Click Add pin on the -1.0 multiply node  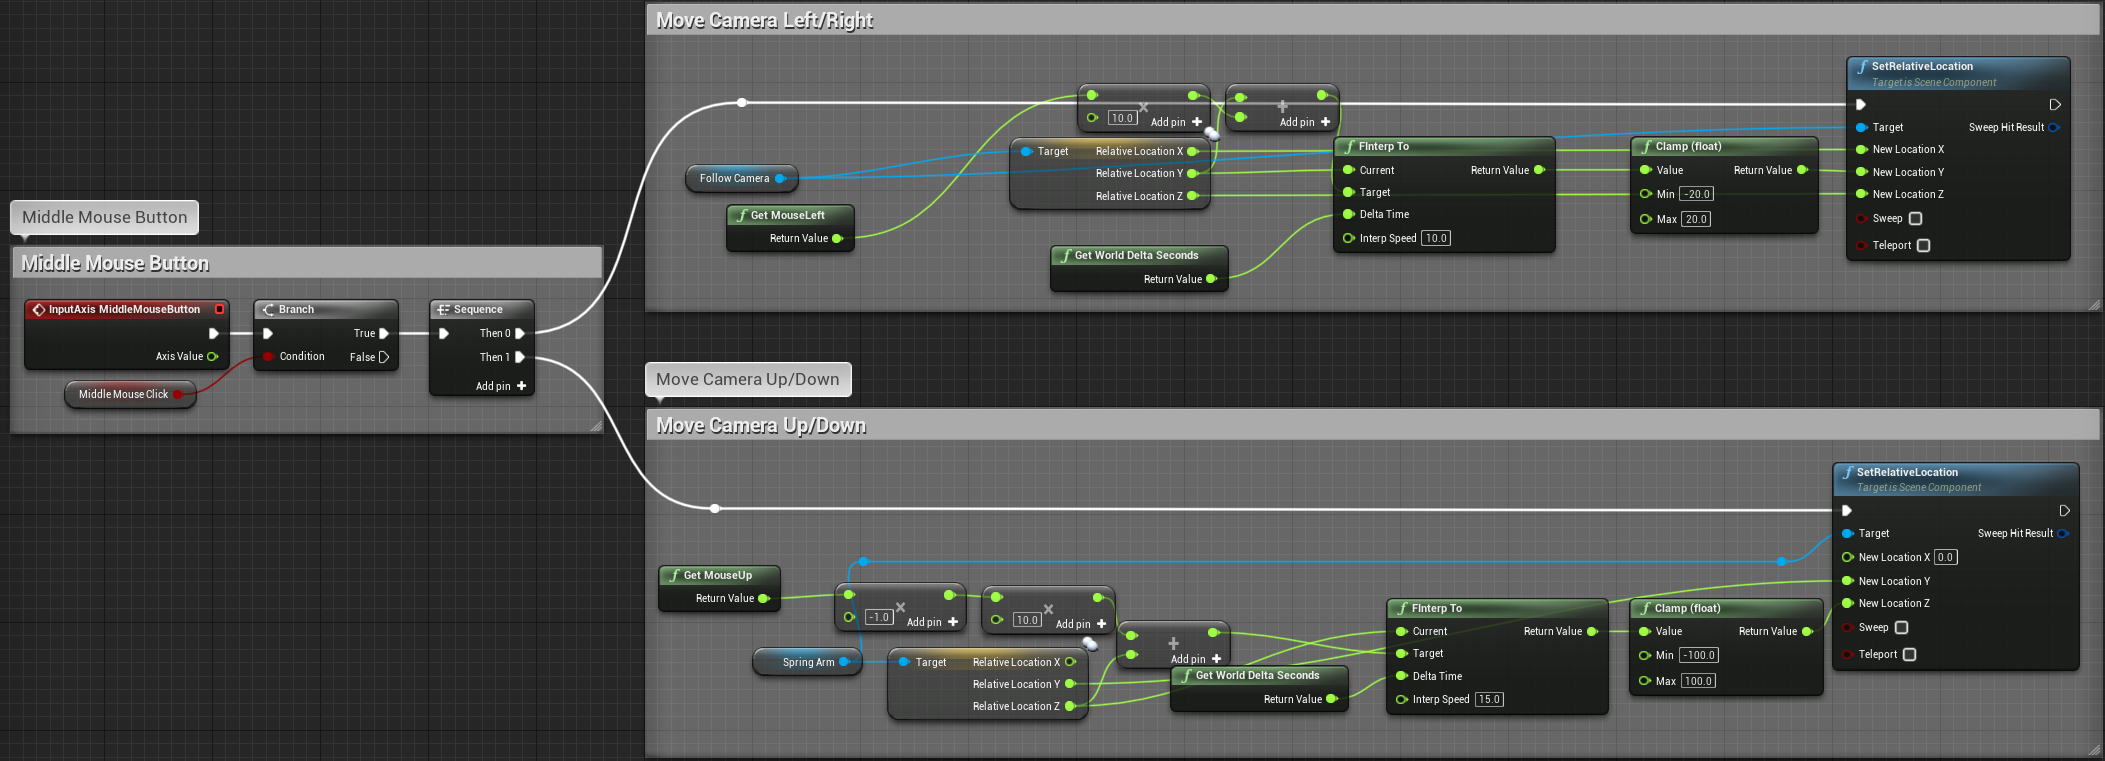[x=932, y=622]
